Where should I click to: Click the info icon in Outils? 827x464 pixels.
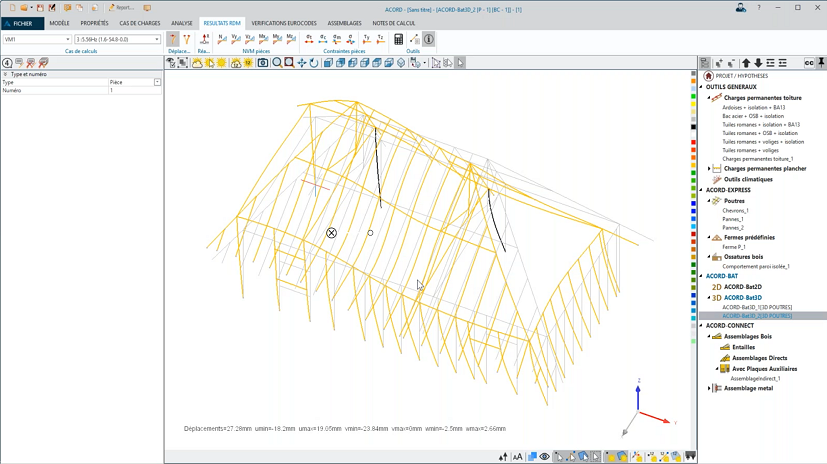pyautogui.click(x=428, y=39)
